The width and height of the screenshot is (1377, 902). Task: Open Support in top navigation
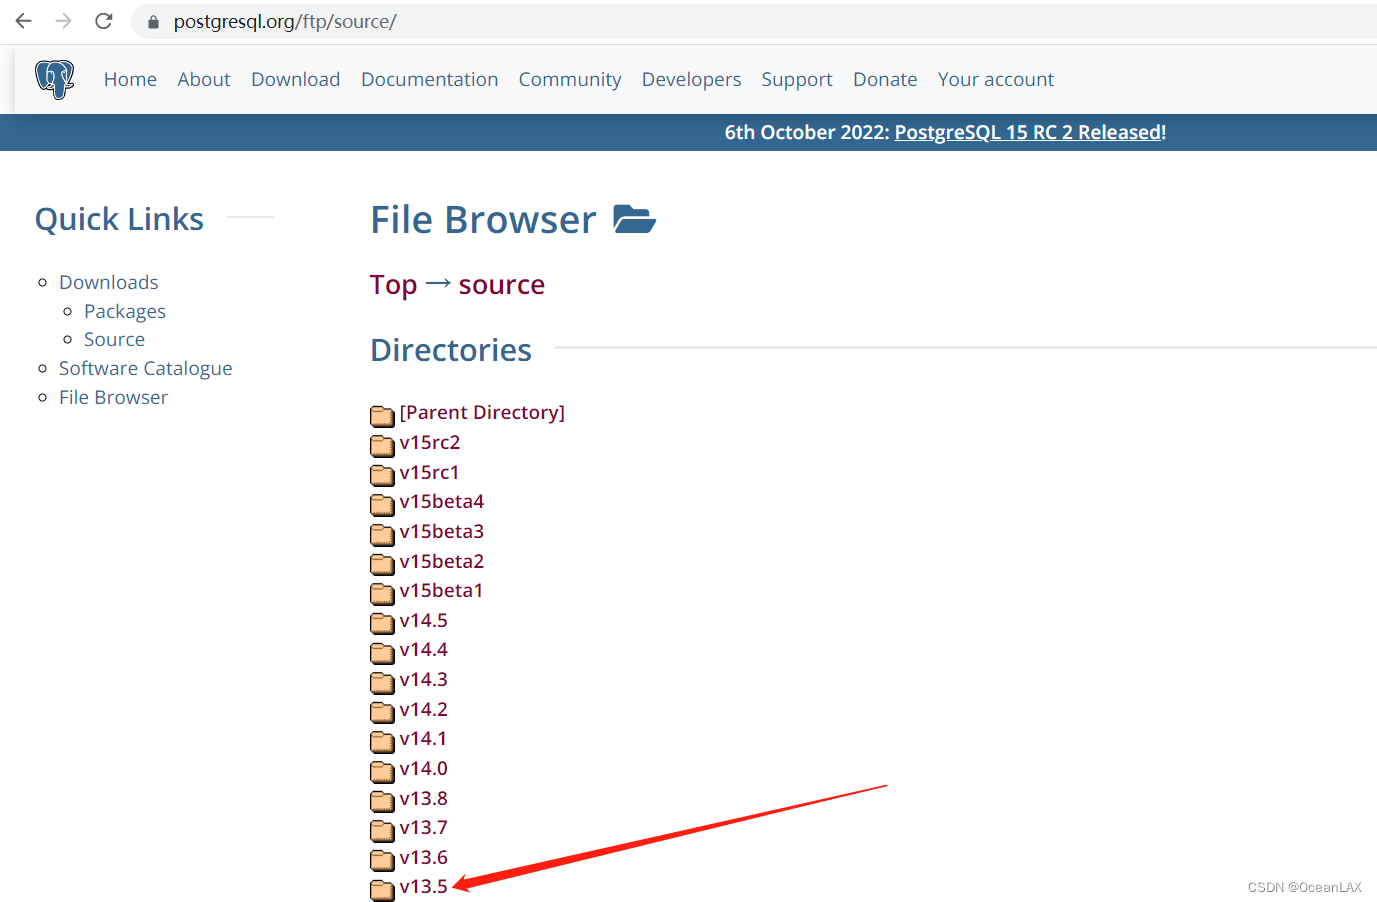[797, 80]
